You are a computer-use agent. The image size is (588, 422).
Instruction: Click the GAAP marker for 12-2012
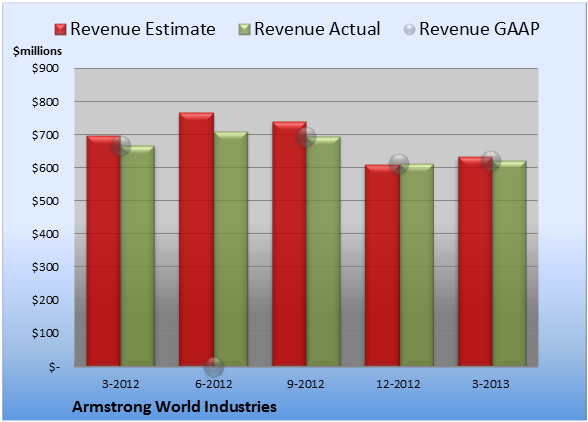399,164
